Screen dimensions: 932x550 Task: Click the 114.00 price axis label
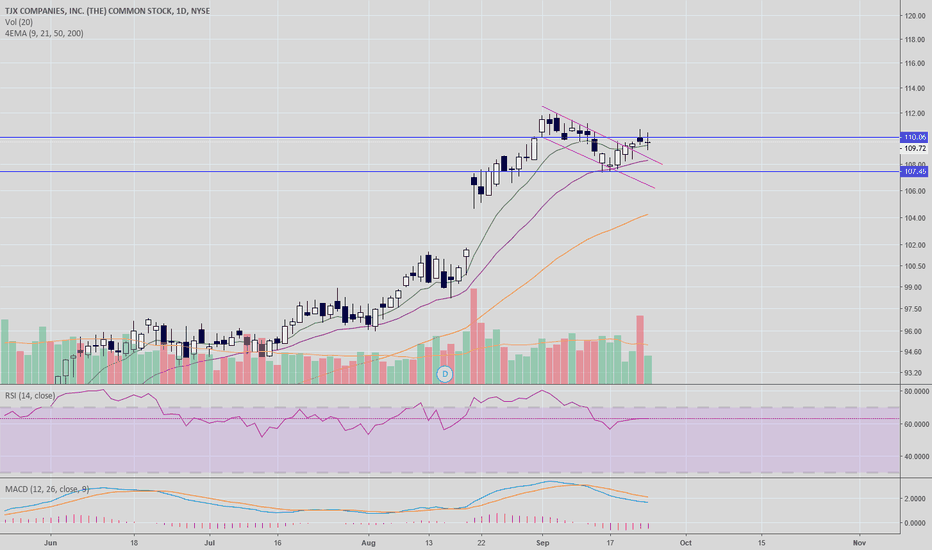915,88
